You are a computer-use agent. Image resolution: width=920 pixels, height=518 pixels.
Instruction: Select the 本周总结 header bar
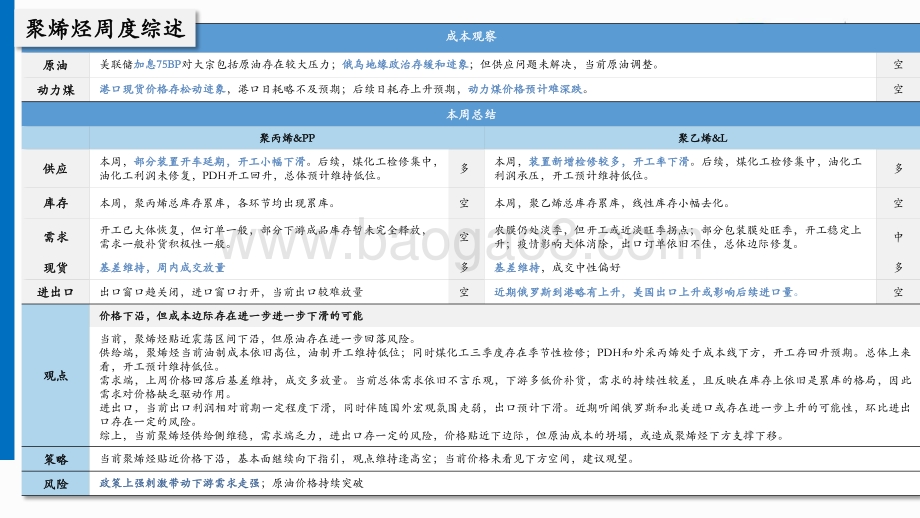471,114
